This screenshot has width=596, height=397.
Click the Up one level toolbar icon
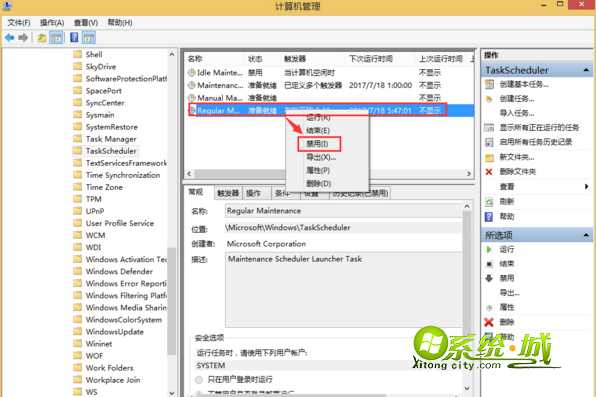[x=41, y=38]
